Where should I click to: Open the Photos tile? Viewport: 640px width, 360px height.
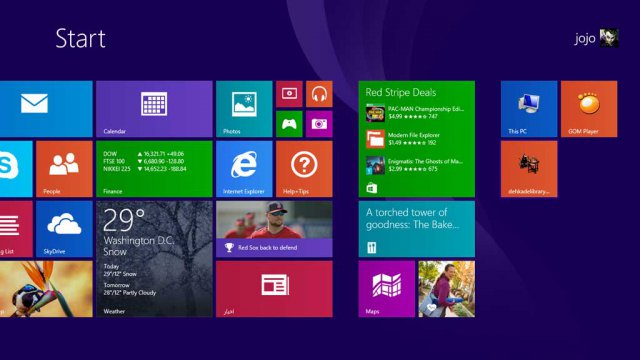(x=244, y=109)
